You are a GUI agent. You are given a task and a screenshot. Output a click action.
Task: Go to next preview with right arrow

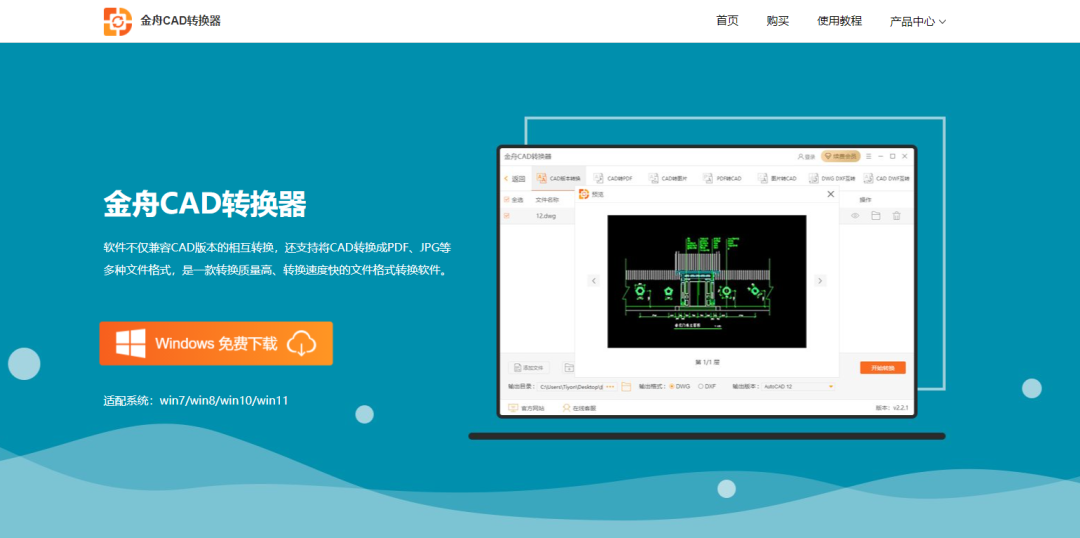pos(820,280)
